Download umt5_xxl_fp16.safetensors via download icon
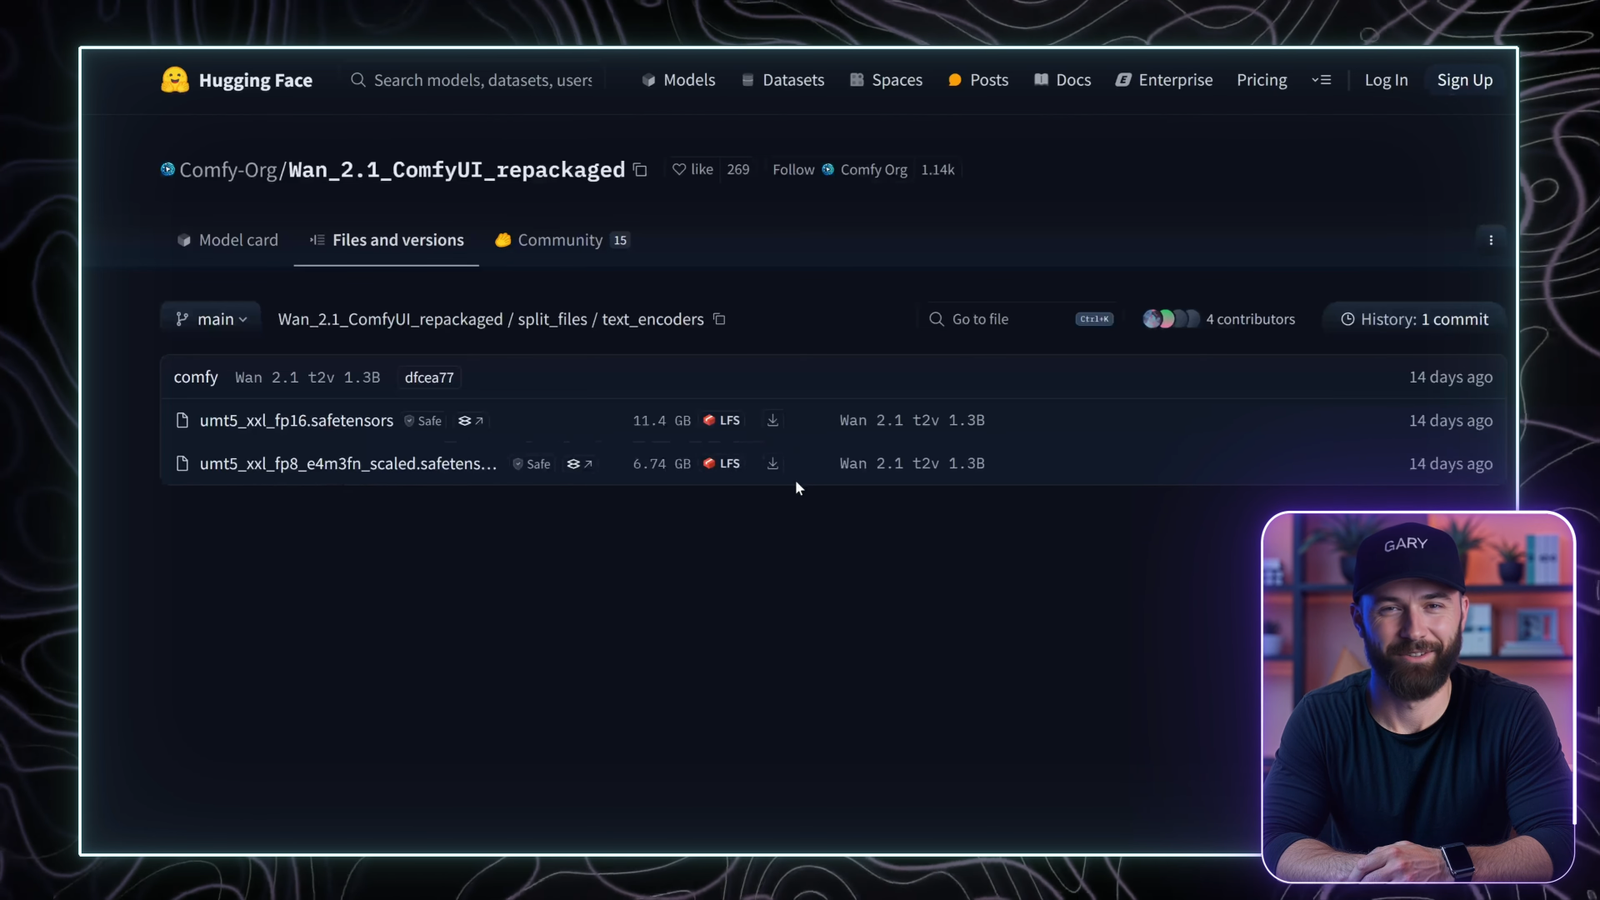Image resolution: width=1600 pixels, height=900 pixels. click(x=773, y=420)
